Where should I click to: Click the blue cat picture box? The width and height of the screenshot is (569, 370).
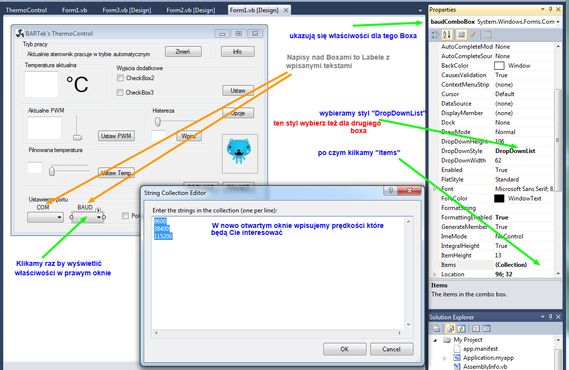240,153
